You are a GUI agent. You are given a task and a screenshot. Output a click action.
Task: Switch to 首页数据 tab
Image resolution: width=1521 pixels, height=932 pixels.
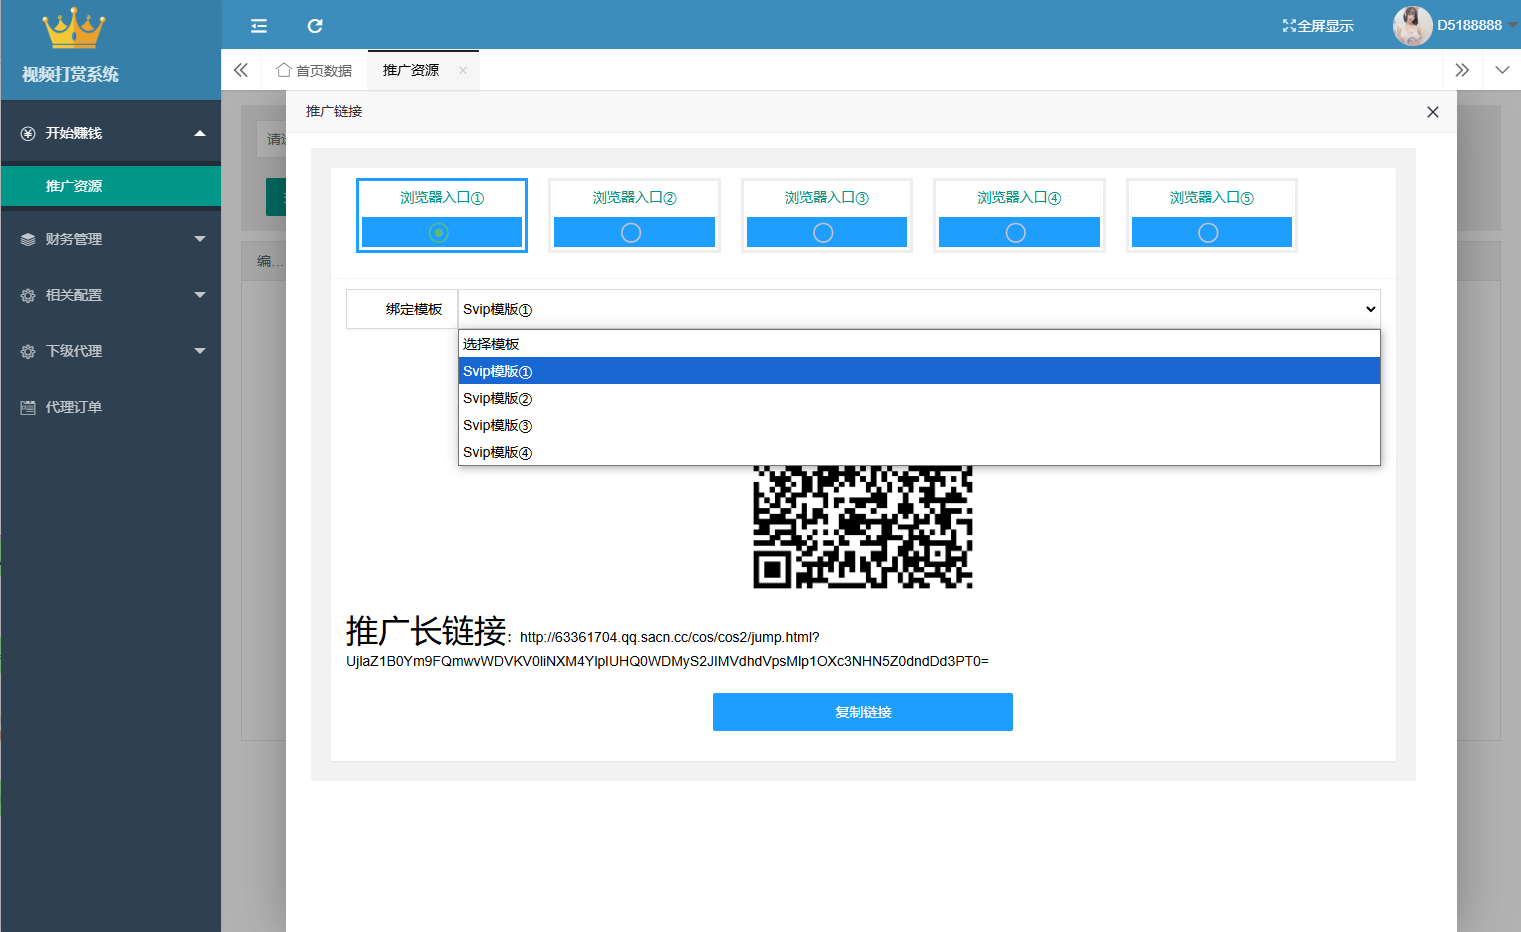tap(314, 70)
